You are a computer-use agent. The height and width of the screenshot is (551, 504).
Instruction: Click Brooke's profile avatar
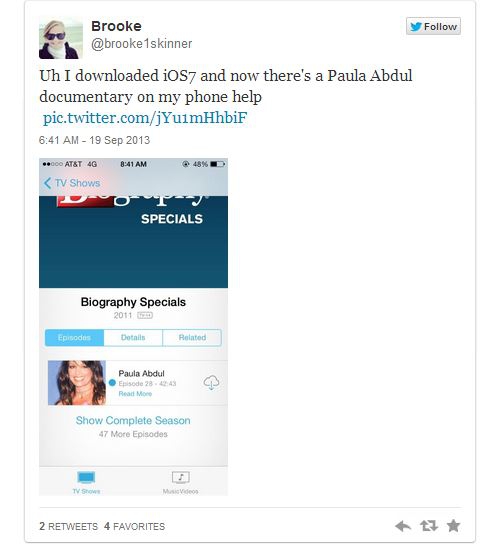[x=60, y=38]
